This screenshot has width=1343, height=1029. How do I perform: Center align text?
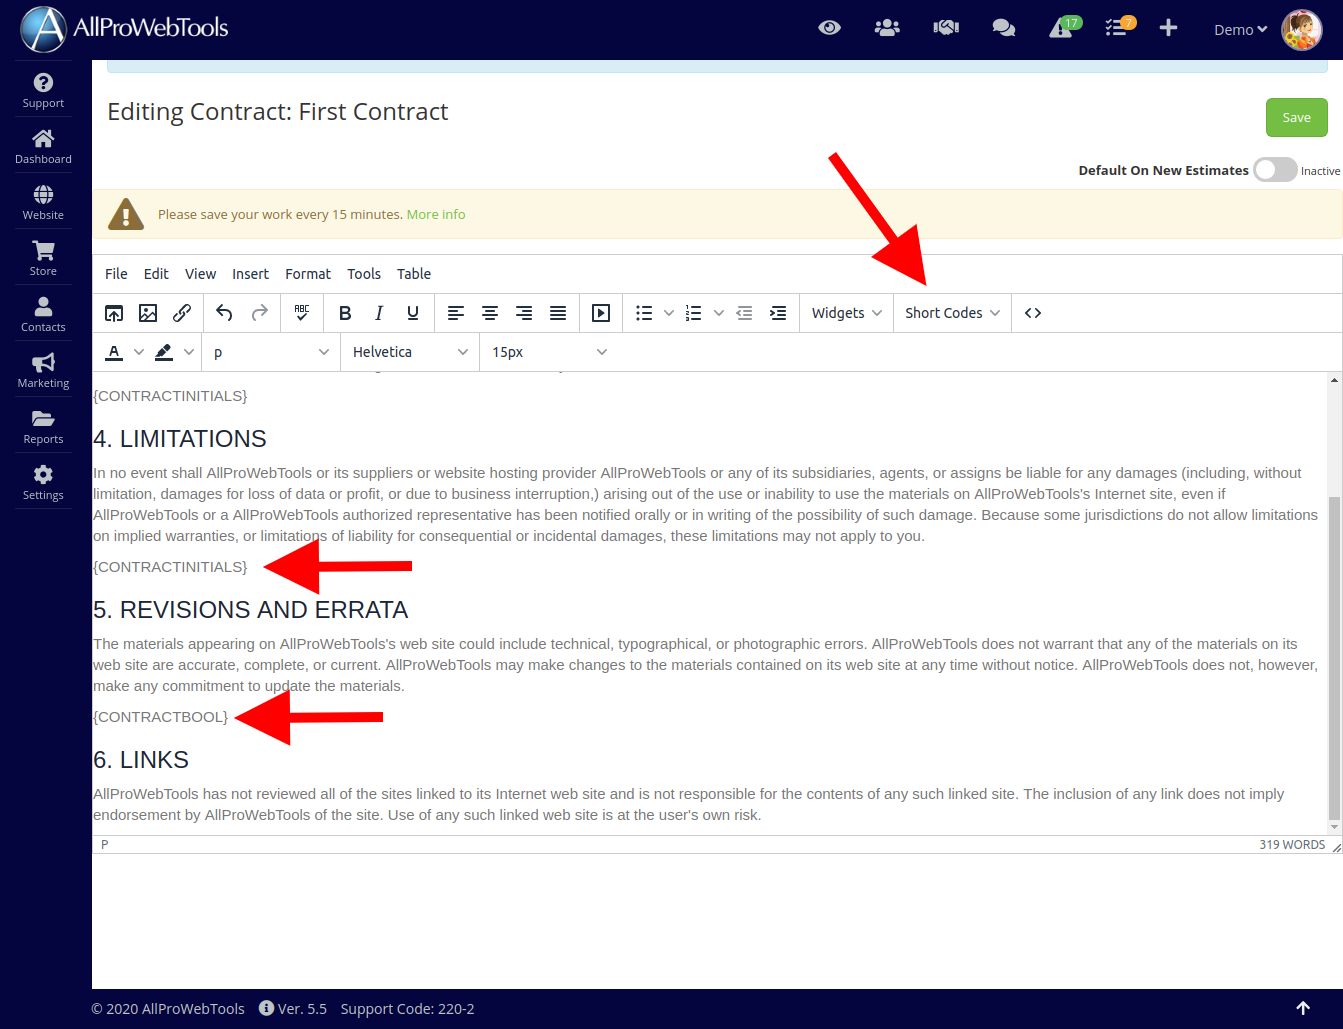(x=490, y=313)
